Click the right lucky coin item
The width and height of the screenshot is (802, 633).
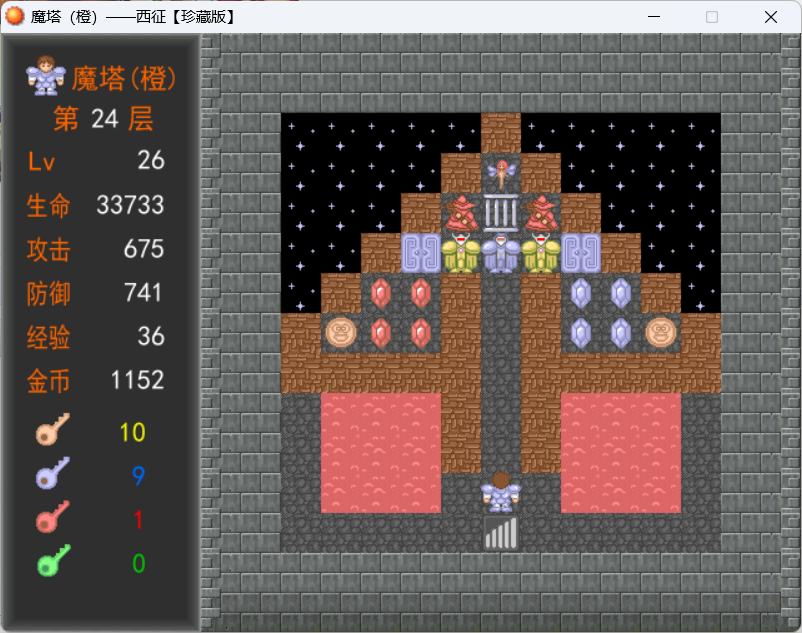pyautogui.click(x=660, y=333)
